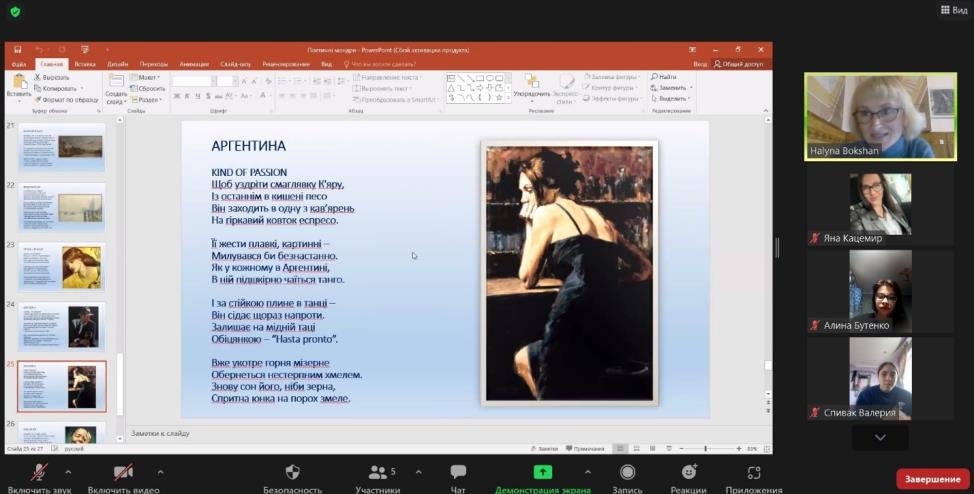Switch to the Слайд-шоу ribbon tab

click(x=235, y=64)
